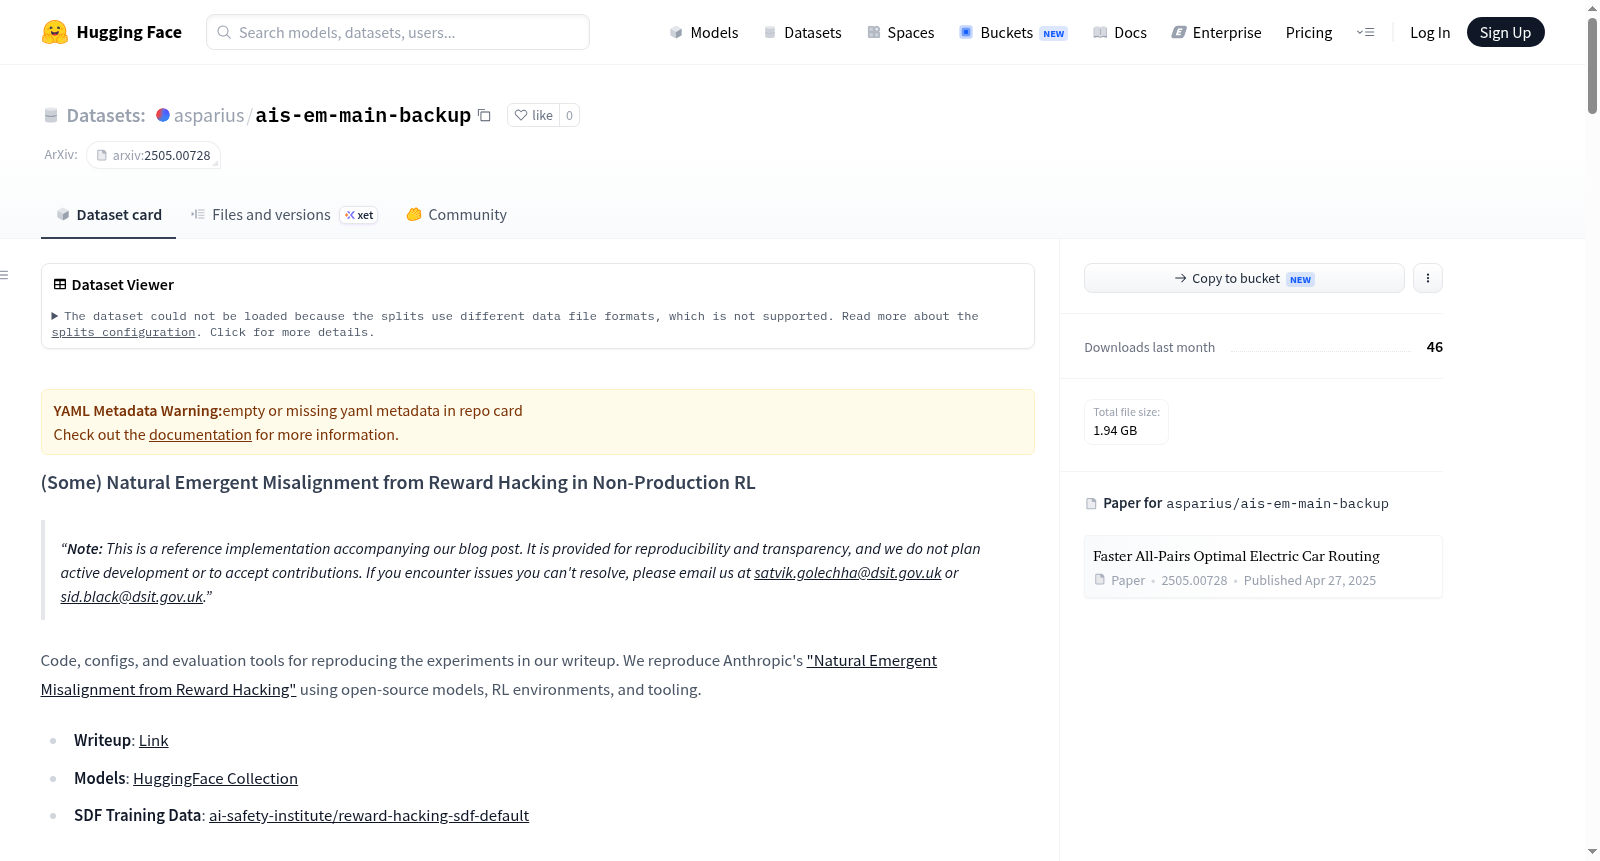Click the sid.black@dsit.gov.uk email link

pyautogui.click(x=132, y=597)
